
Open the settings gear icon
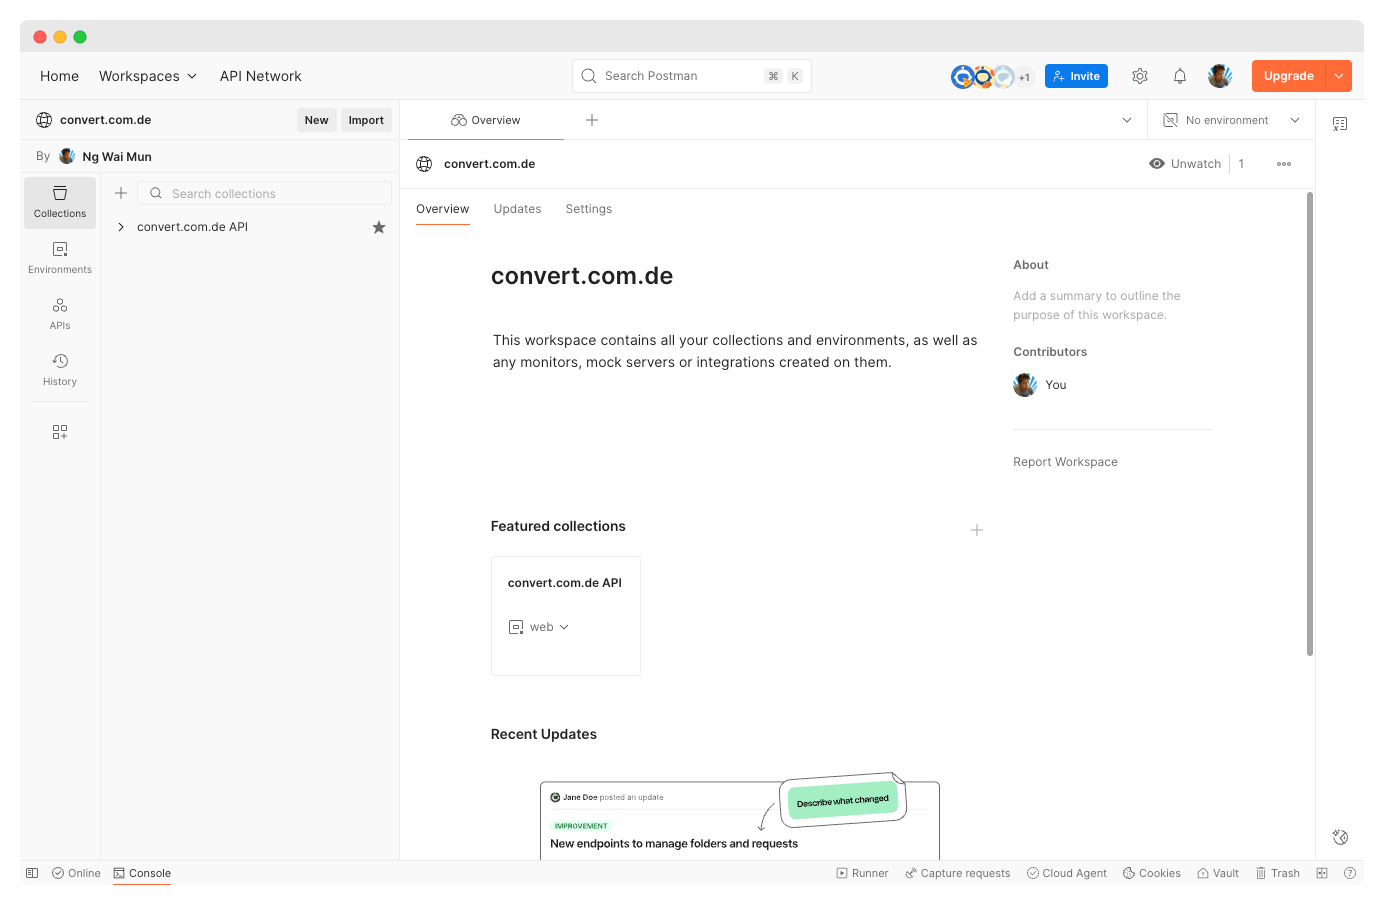[1140, 76]
